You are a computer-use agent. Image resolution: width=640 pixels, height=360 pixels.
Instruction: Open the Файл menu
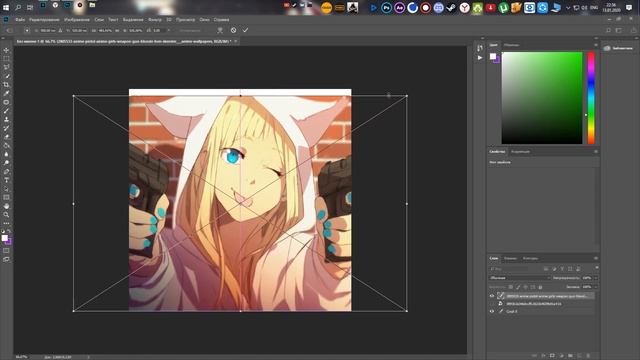click(x=20, y=20)
